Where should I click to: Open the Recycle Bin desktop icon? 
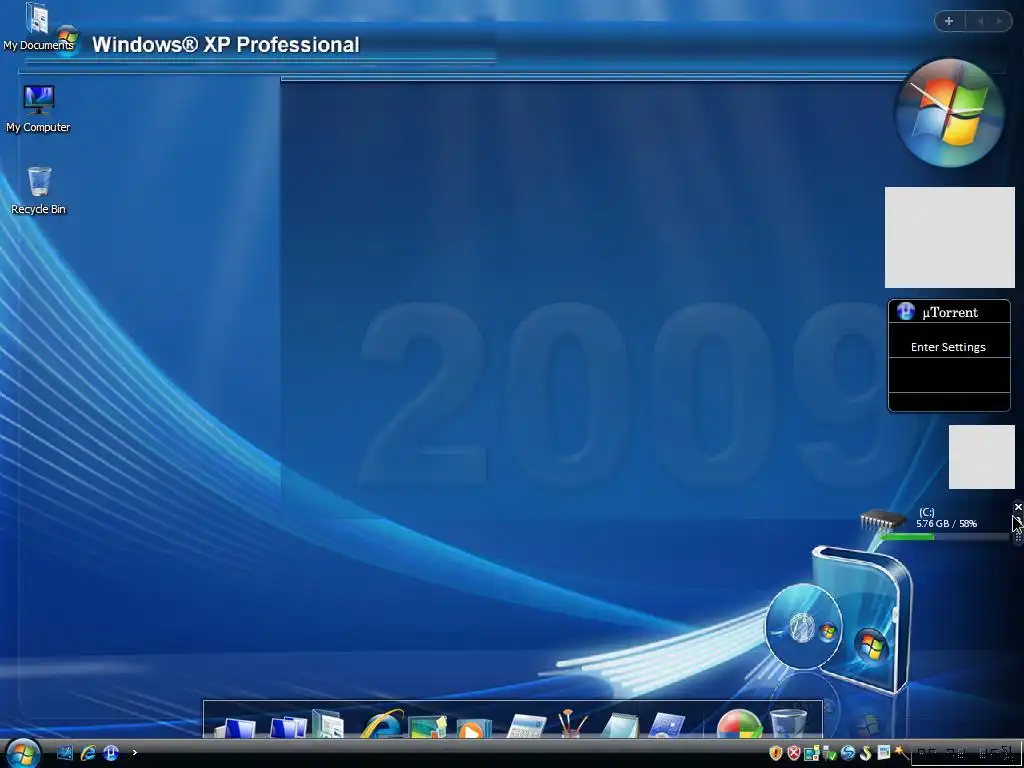pyautogui.click(x=39, y=190)
